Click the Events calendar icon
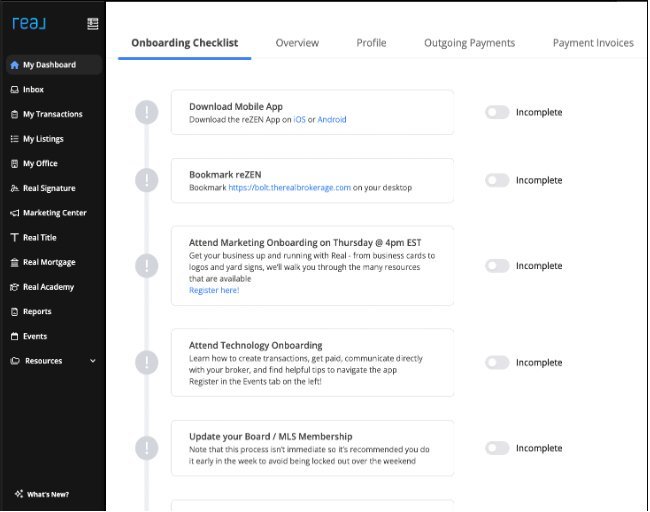 click(x=15, y=336)
